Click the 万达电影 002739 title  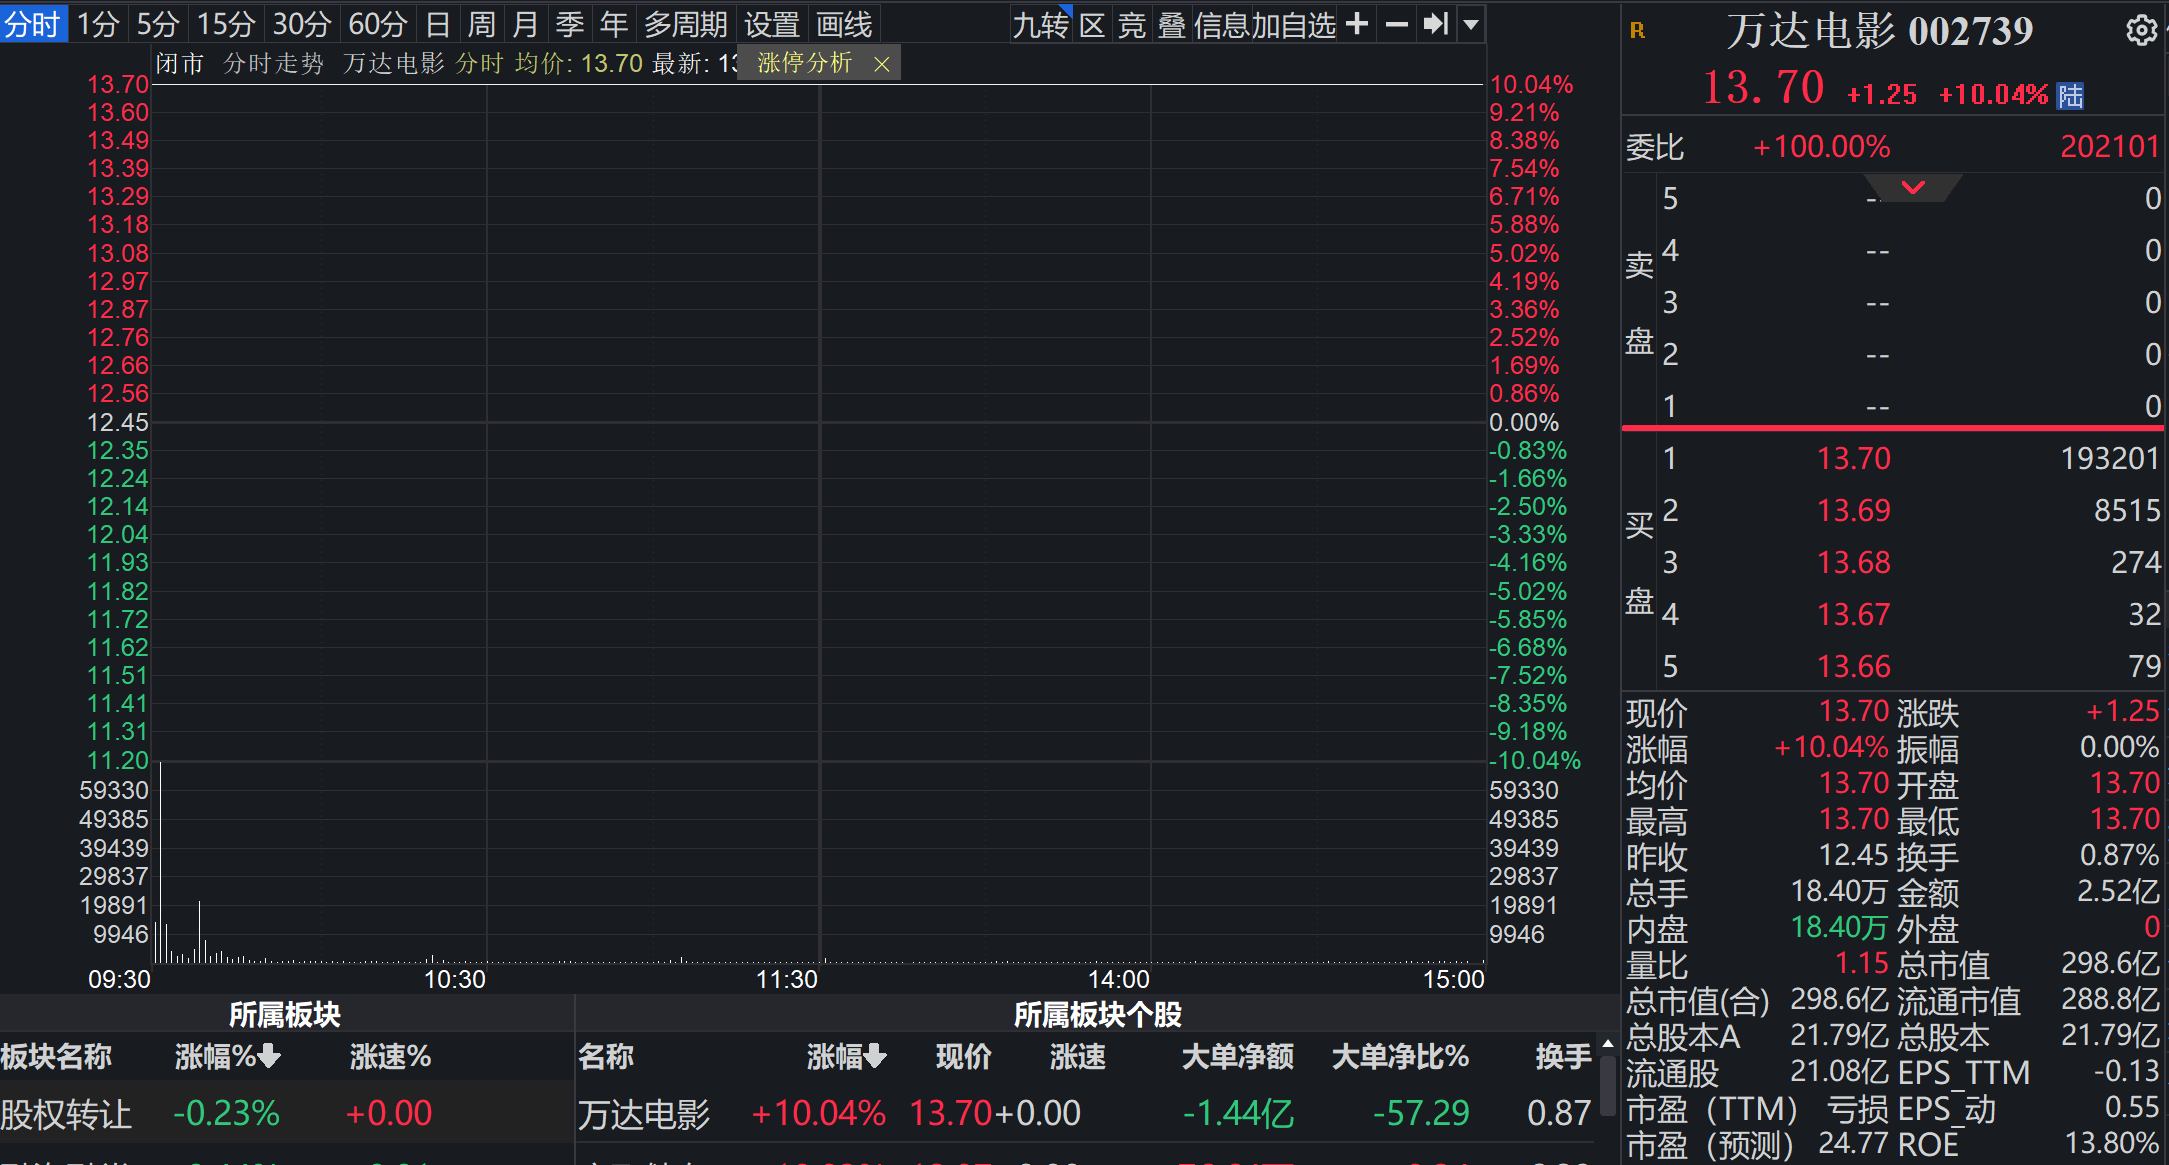coord(1879,31)
